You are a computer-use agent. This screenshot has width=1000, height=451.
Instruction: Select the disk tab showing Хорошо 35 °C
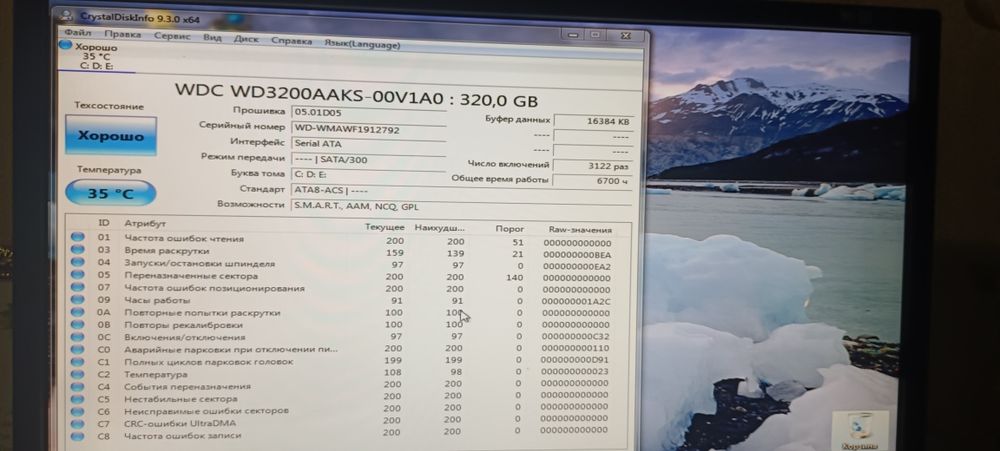(x=96, y=56)
